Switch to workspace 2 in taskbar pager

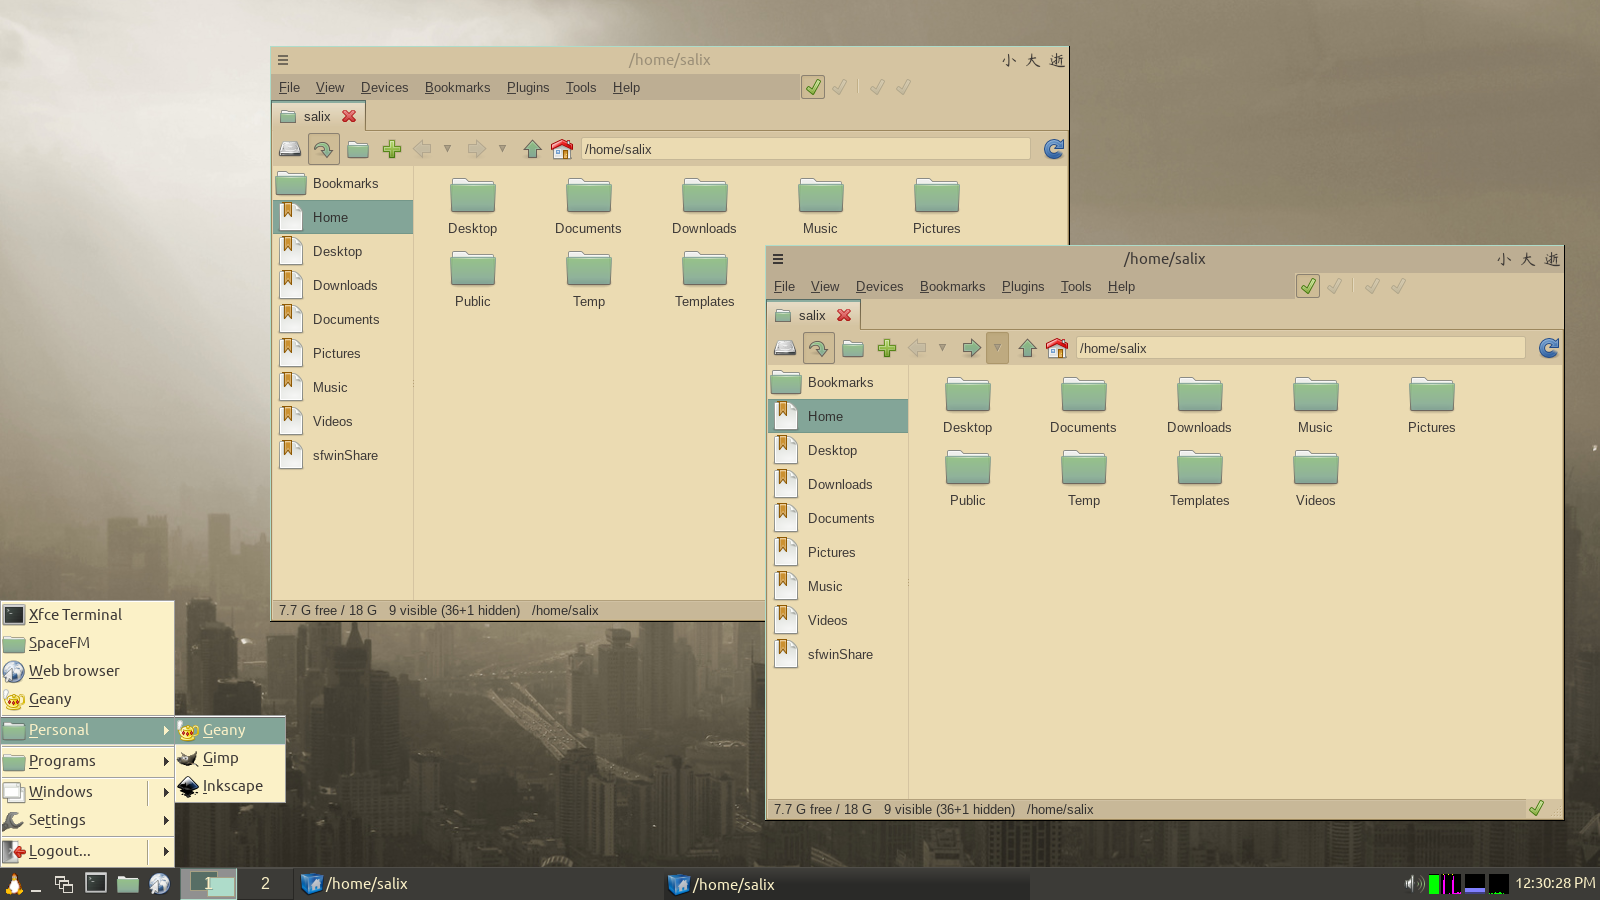point(265,883)
